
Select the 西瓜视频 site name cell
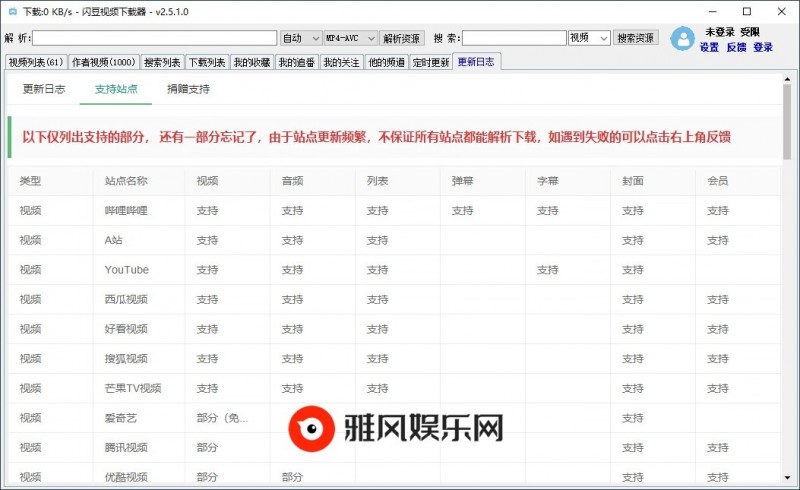pyautogui.click(x=139, y=299)
